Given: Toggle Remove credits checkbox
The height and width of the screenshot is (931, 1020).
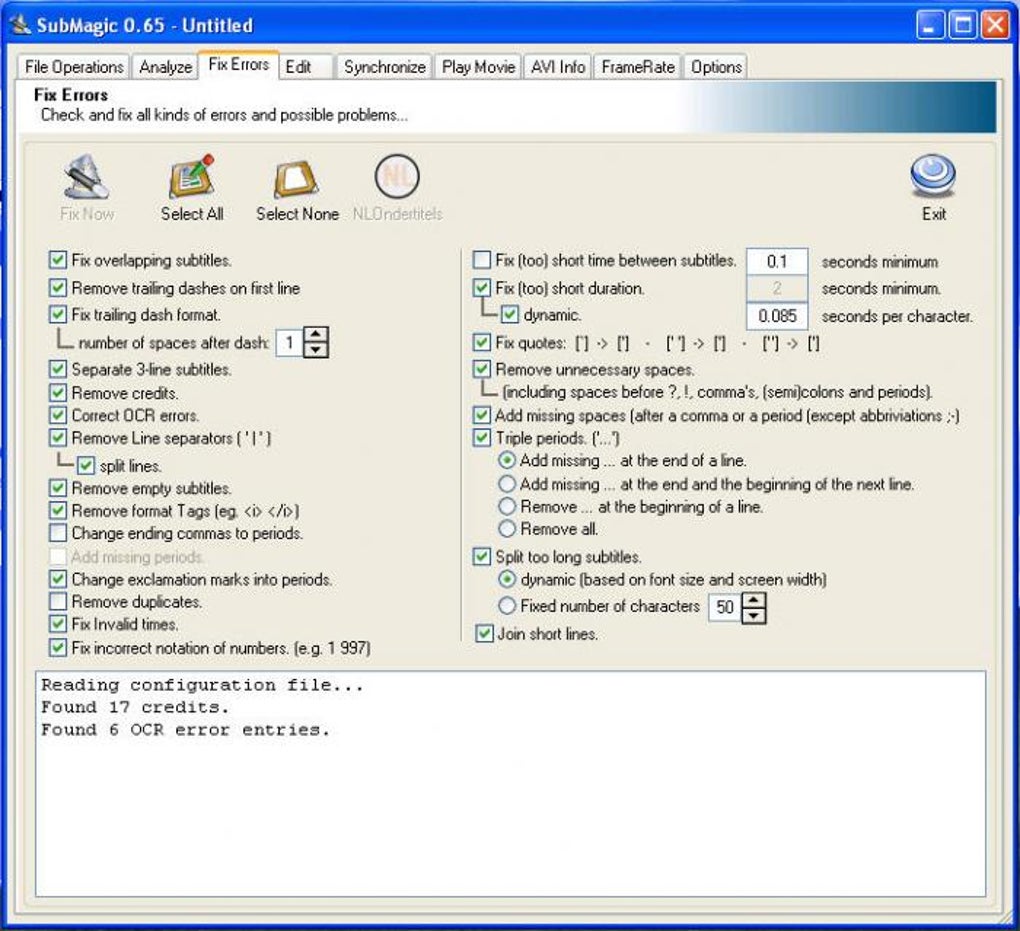Looking at the screenshot, I should pyautogui.click(x=58, y=393).
